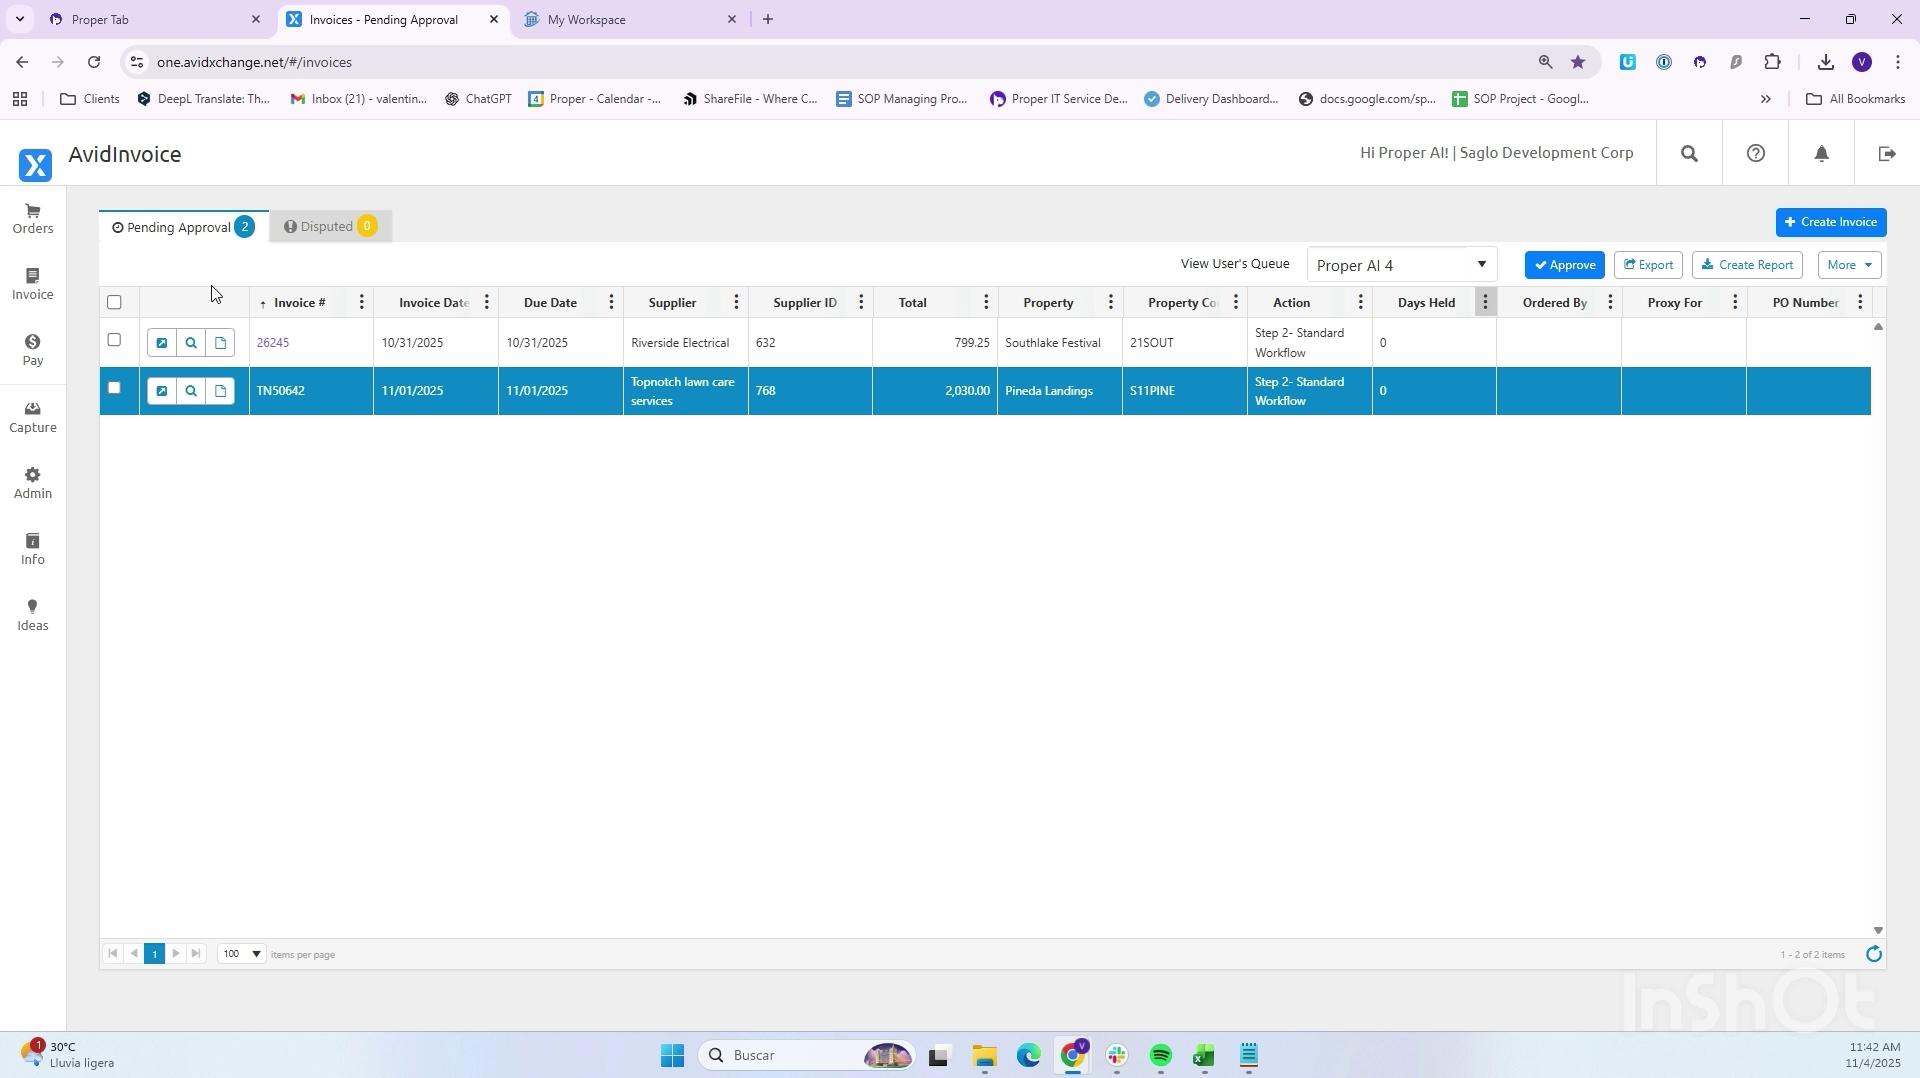This screenshot has height=1078, width=1920.
Task: Open the Admin sidebar section
Action: [x=33, y=483]
